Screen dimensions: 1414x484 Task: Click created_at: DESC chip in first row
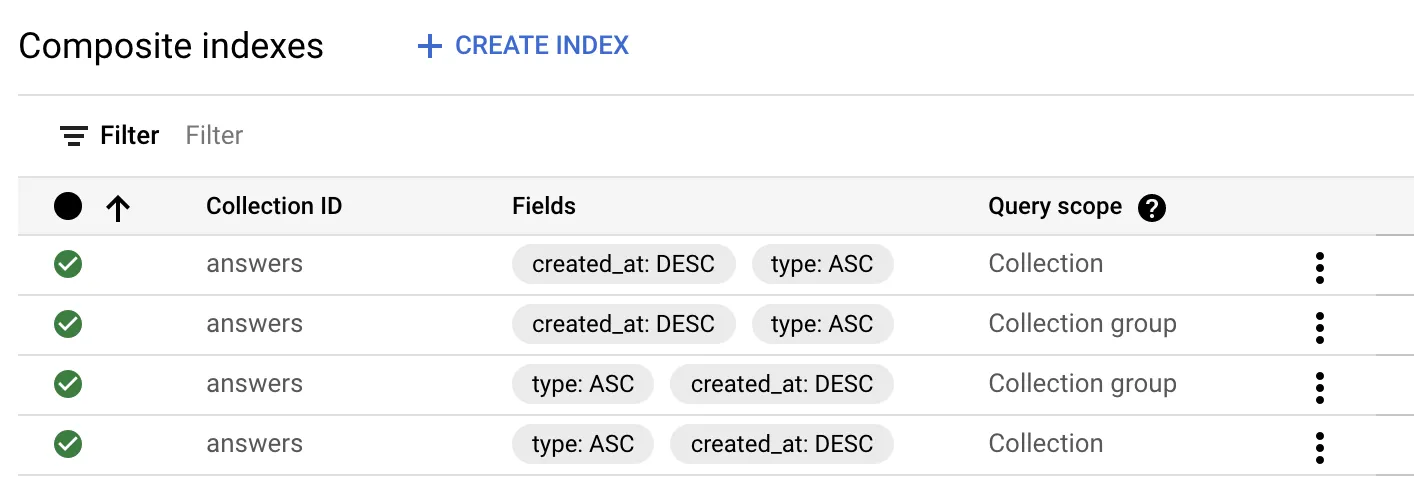click(623, 264)
